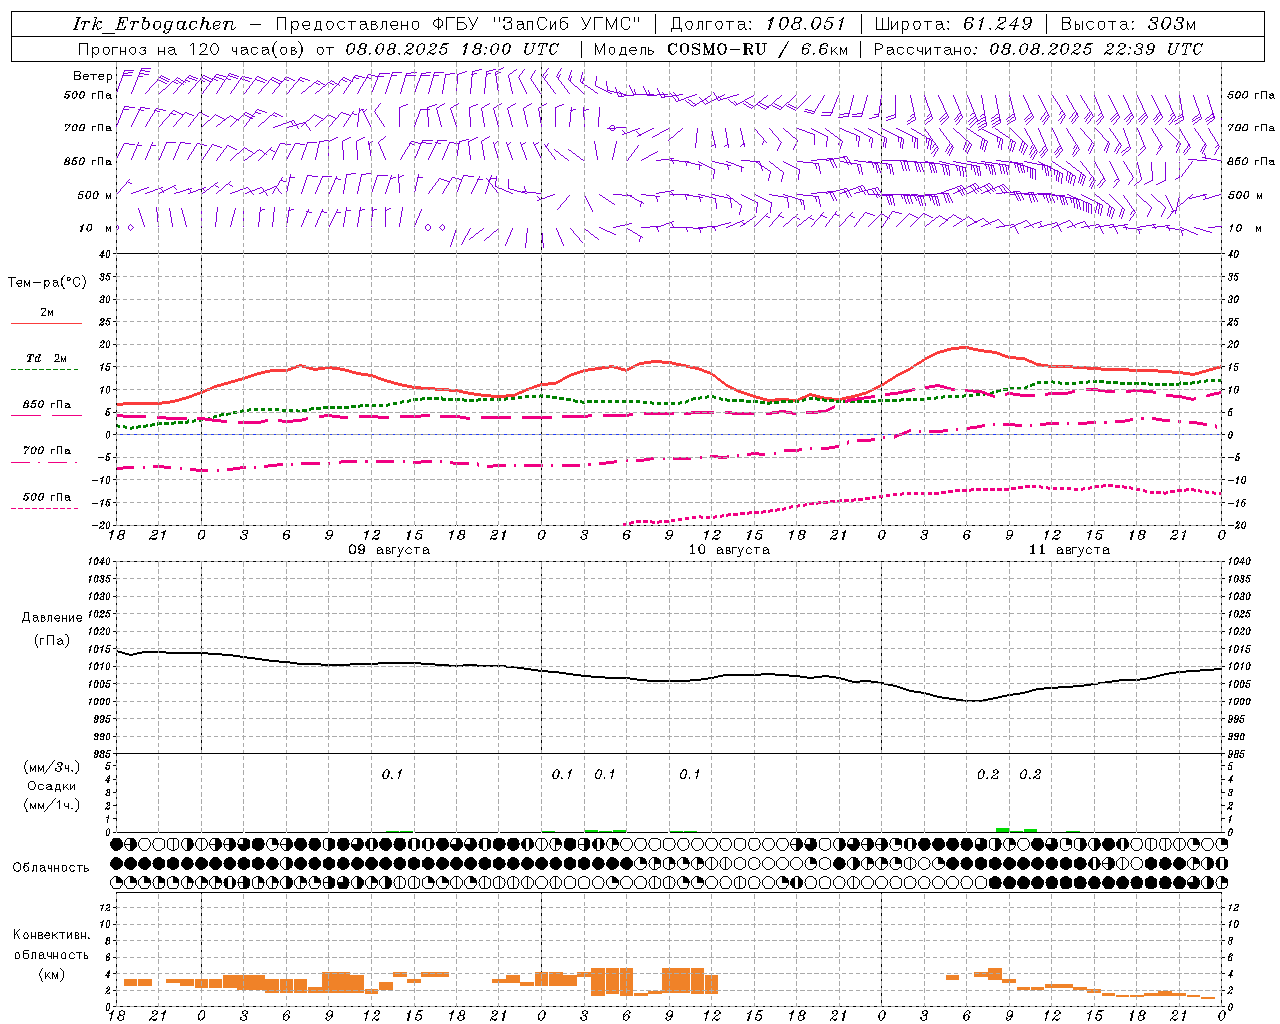Click the Ветер panel label

pos(92,76)
